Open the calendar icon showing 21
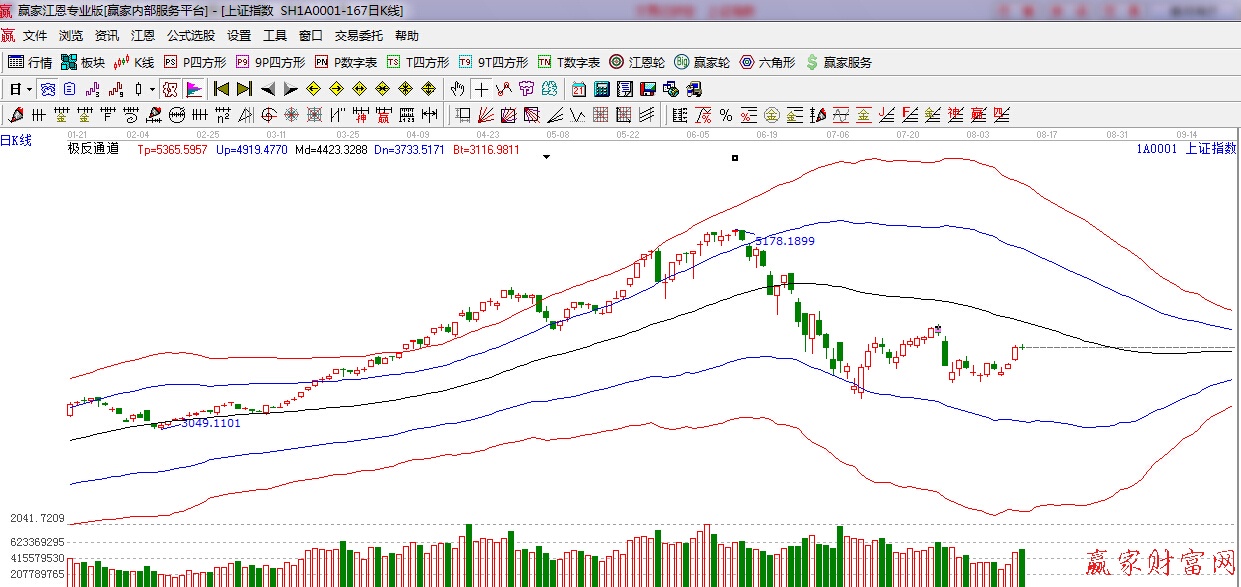 pos(579,89)
